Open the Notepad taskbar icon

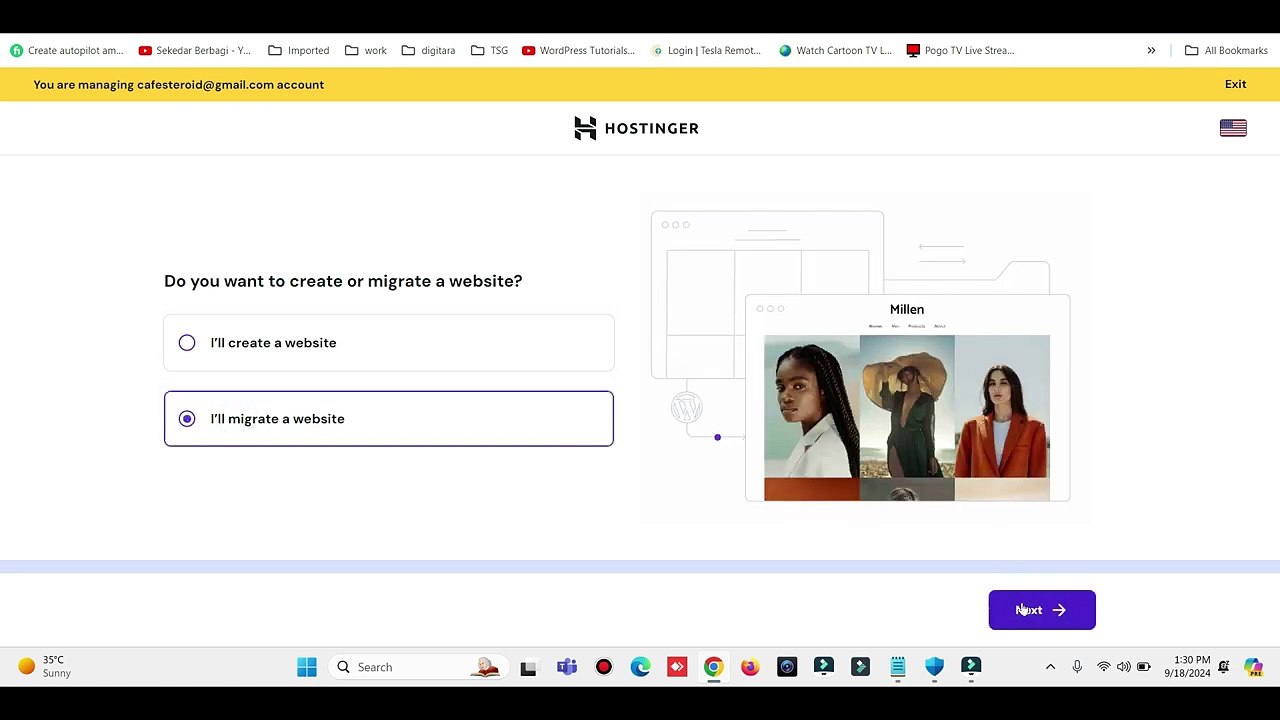tap(897, 667)
